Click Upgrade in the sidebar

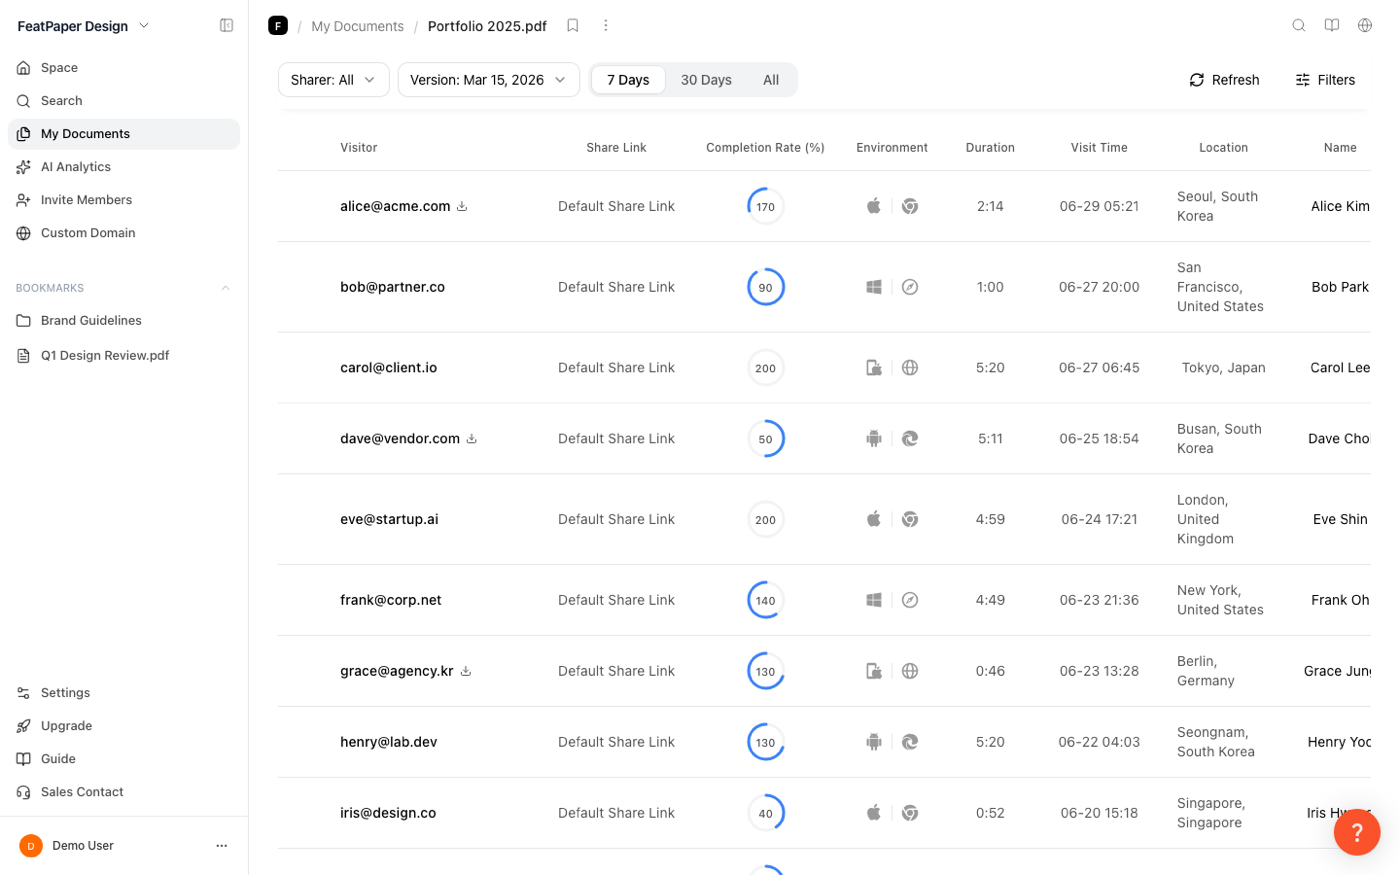click(124, 726)
